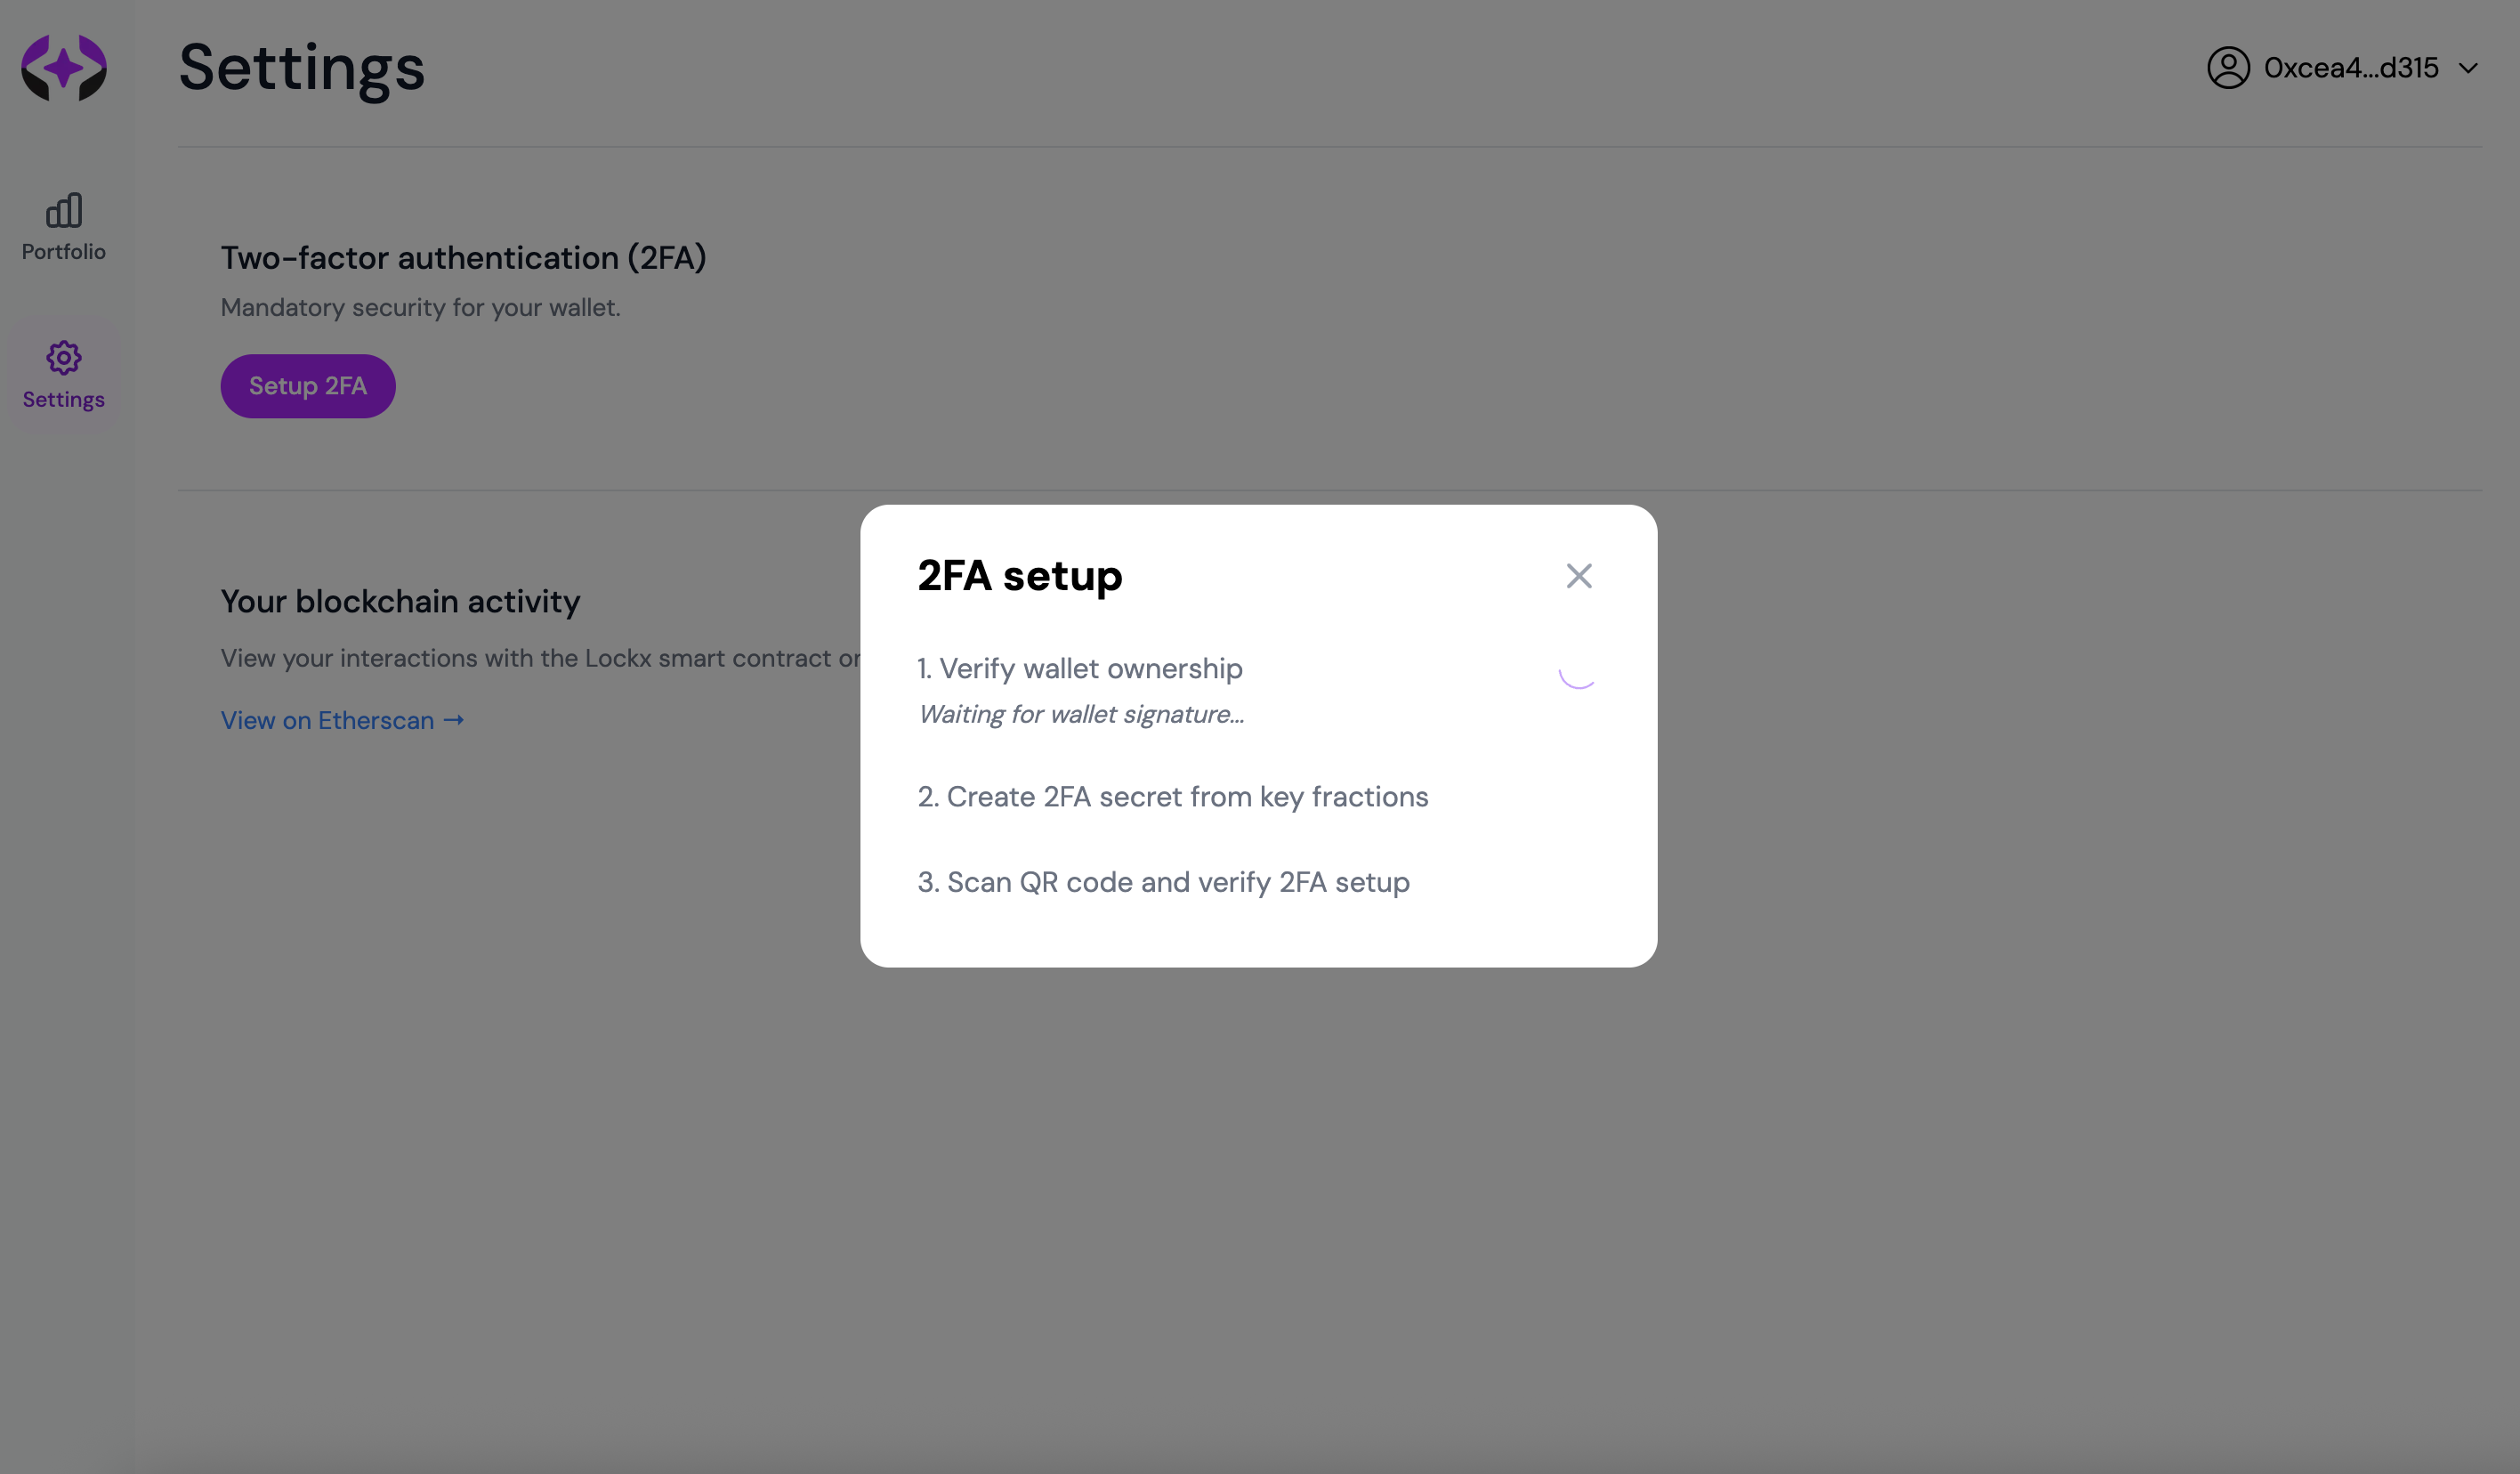Select step 2 Create 2FA secret
This screenshot has width=2520, height=1474.
point(1173,797)
